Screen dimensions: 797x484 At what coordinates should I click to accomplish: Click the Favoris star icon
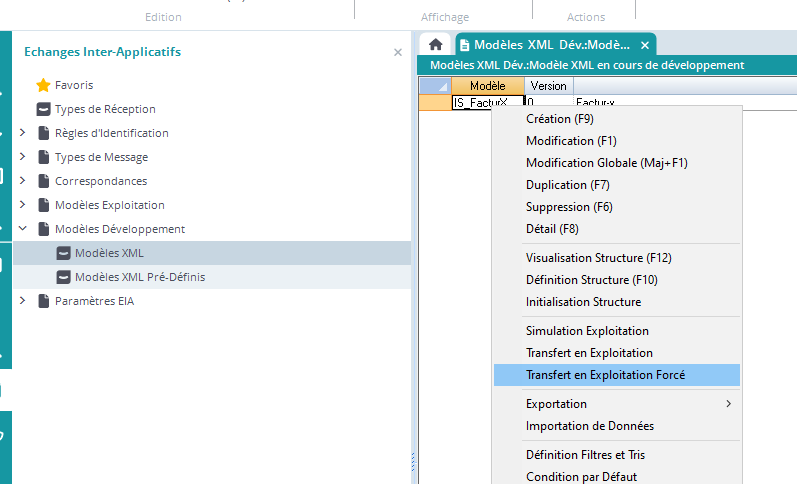click(43, 85)
